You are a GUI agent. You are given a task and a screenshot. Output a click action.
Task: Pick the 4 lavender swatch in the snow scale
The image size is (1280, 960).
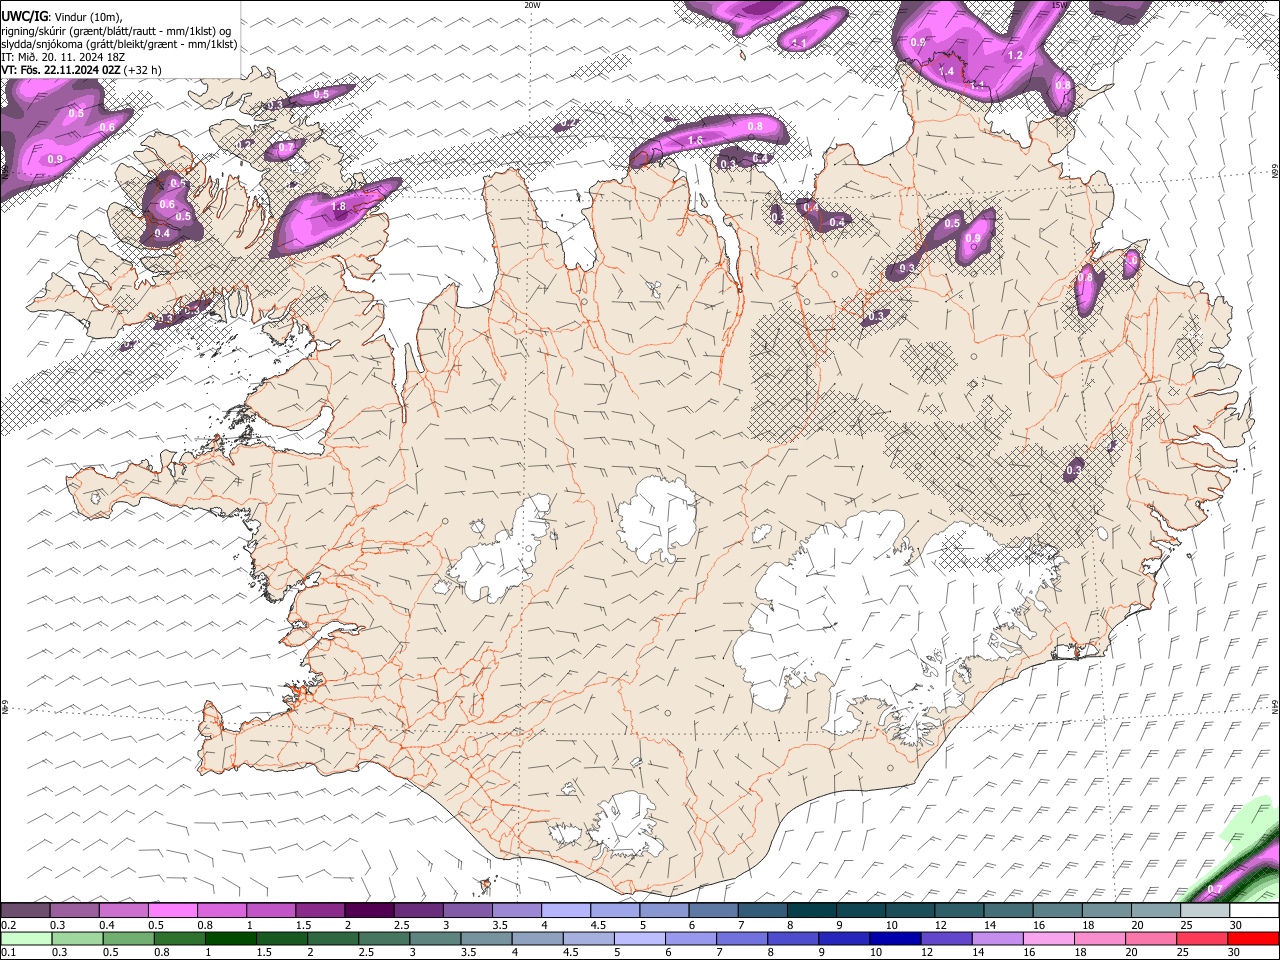click(x=566, y=911)
